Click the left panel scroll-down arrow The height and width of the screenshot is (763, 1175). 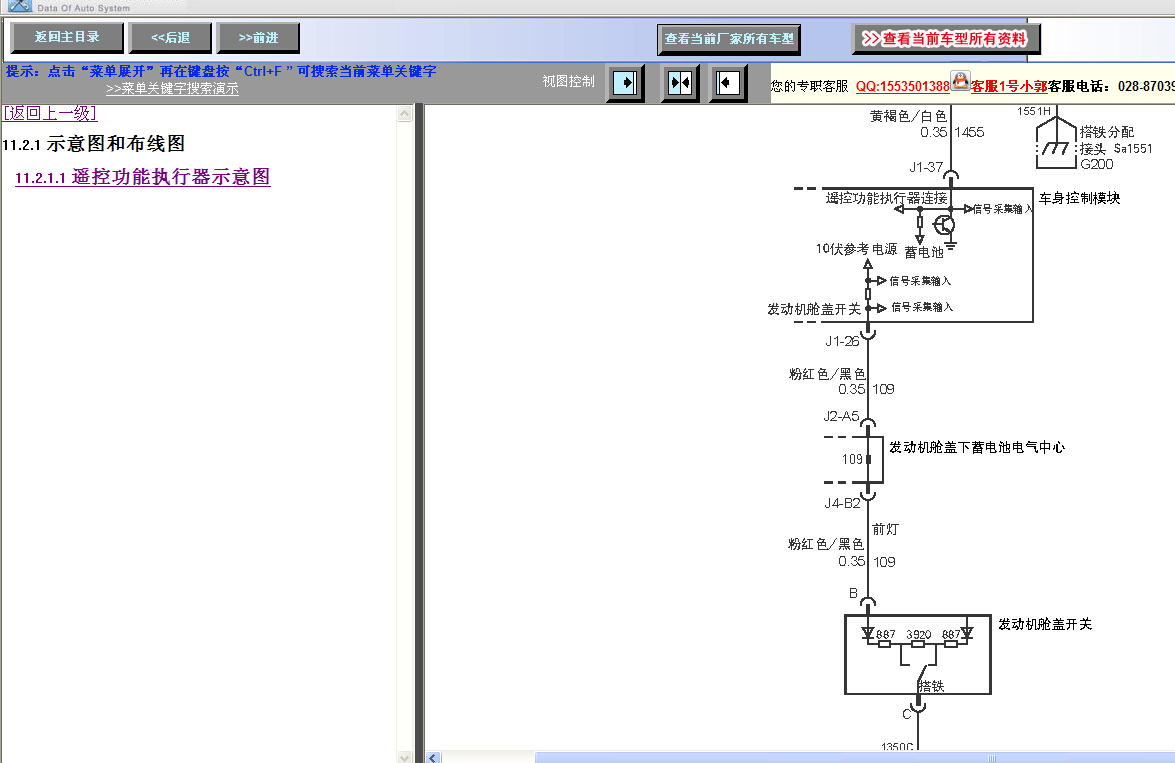coord(405,756)
